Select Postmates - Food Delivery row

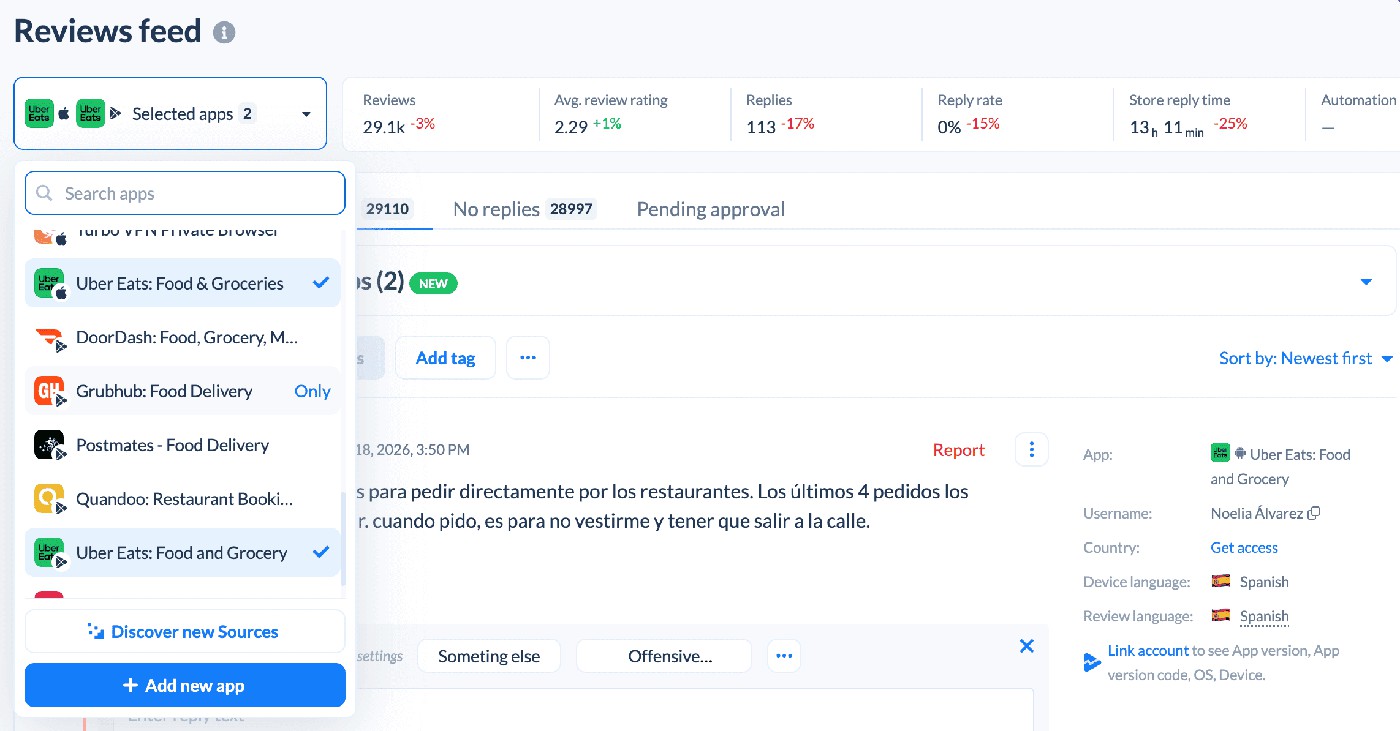pos(183,445)
